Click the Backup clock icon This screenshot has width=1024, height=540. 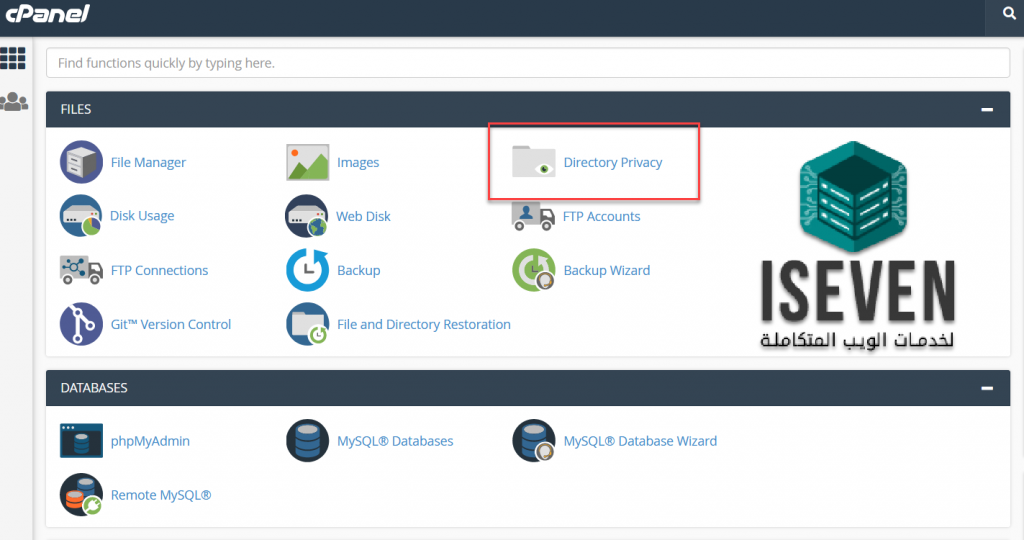[308, 270]
